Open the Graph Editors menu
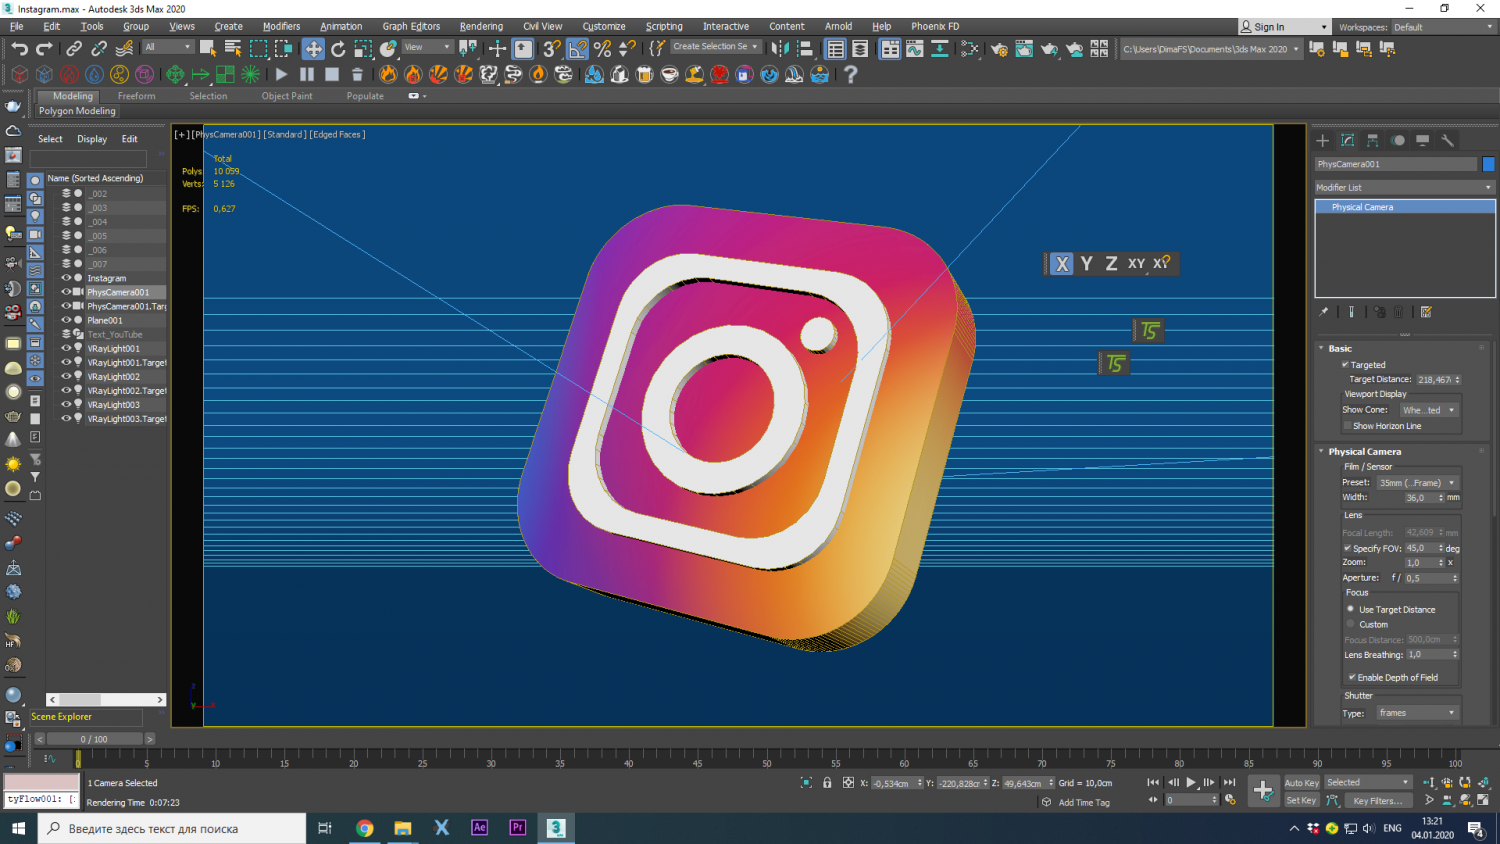 tap(411, 27)
